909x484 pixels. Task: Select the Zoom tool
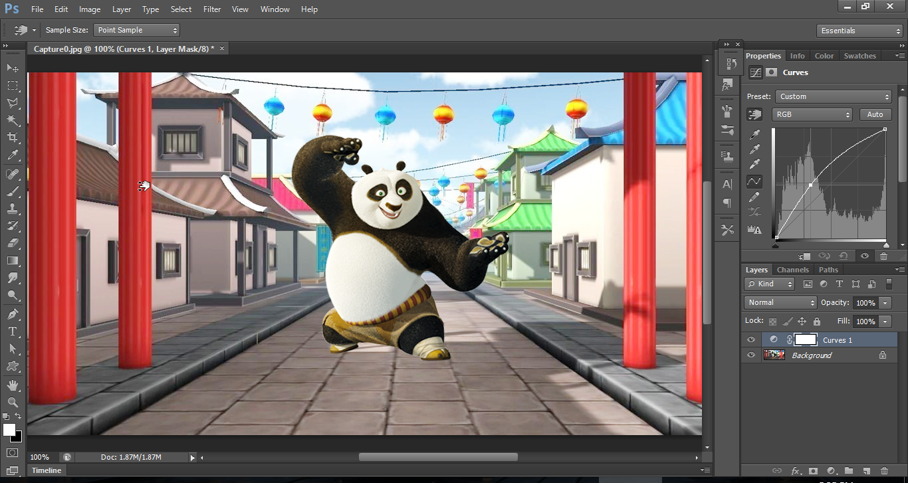pyautogui.click(x=13, y=402)
